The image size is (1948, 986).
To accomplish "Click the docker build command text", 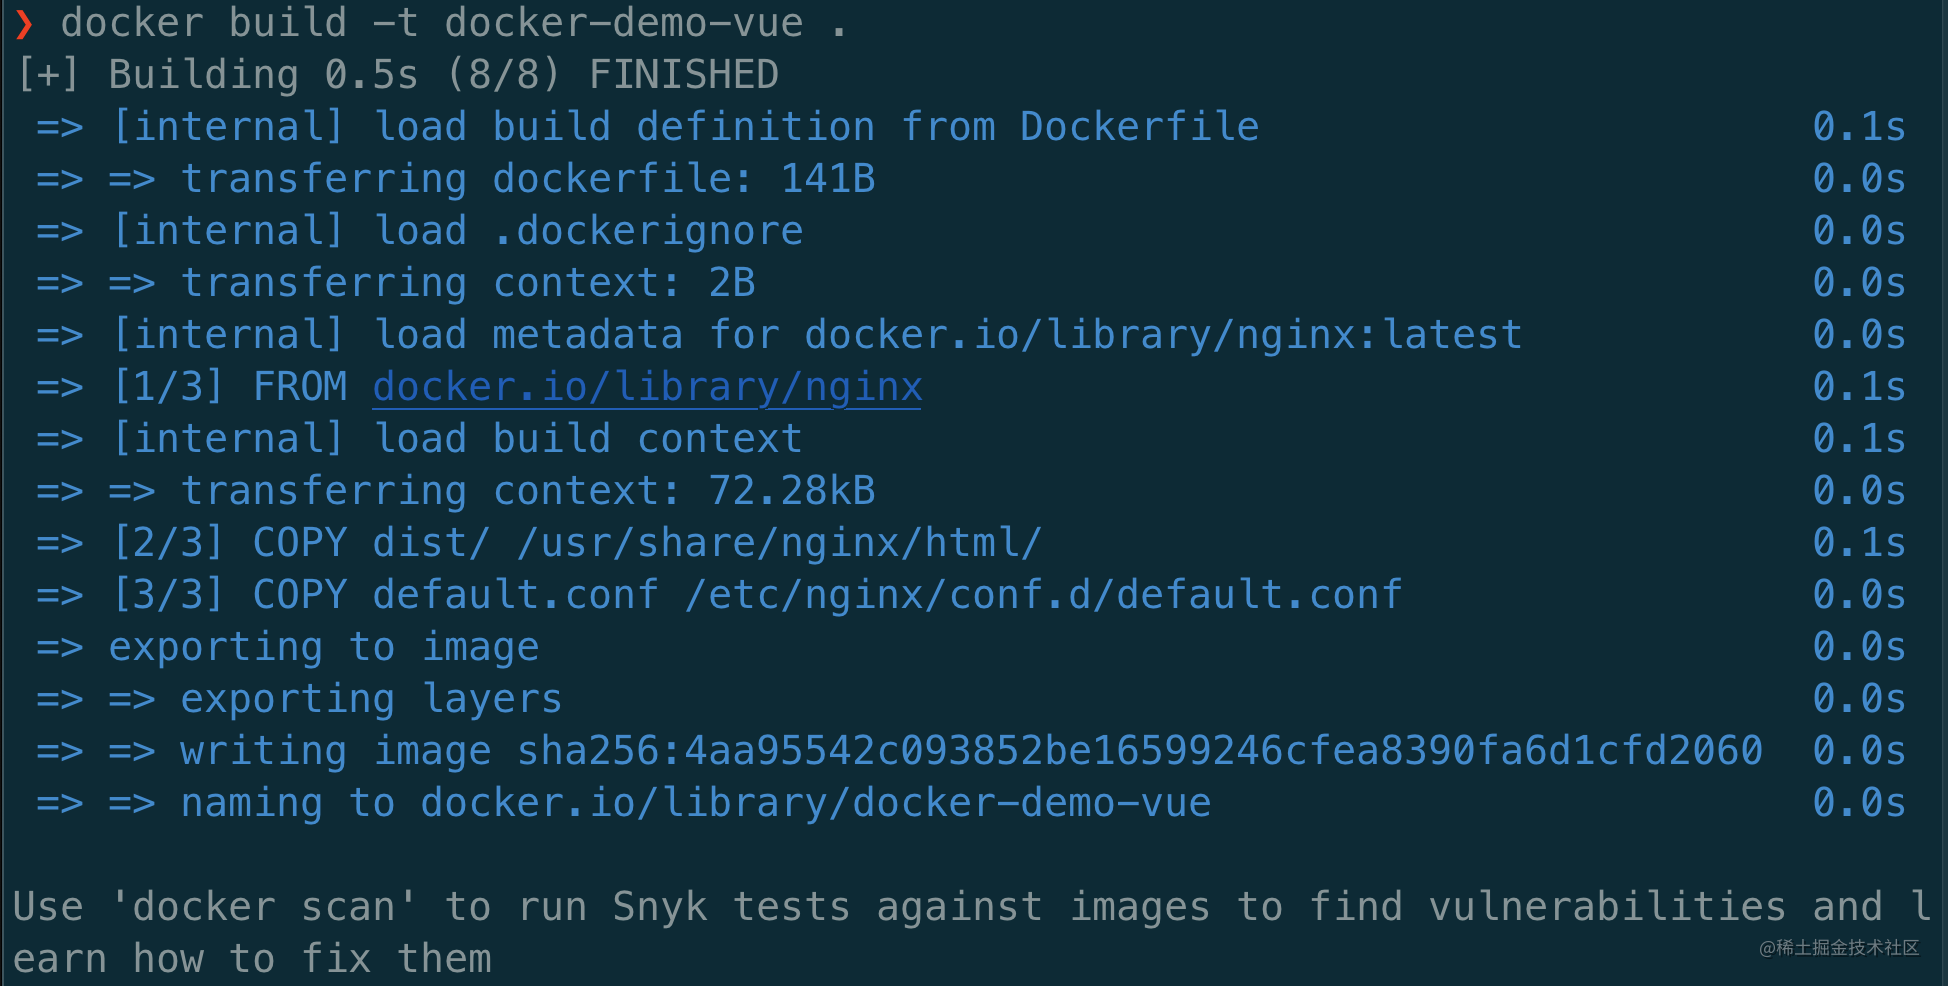I will point(454,23).
